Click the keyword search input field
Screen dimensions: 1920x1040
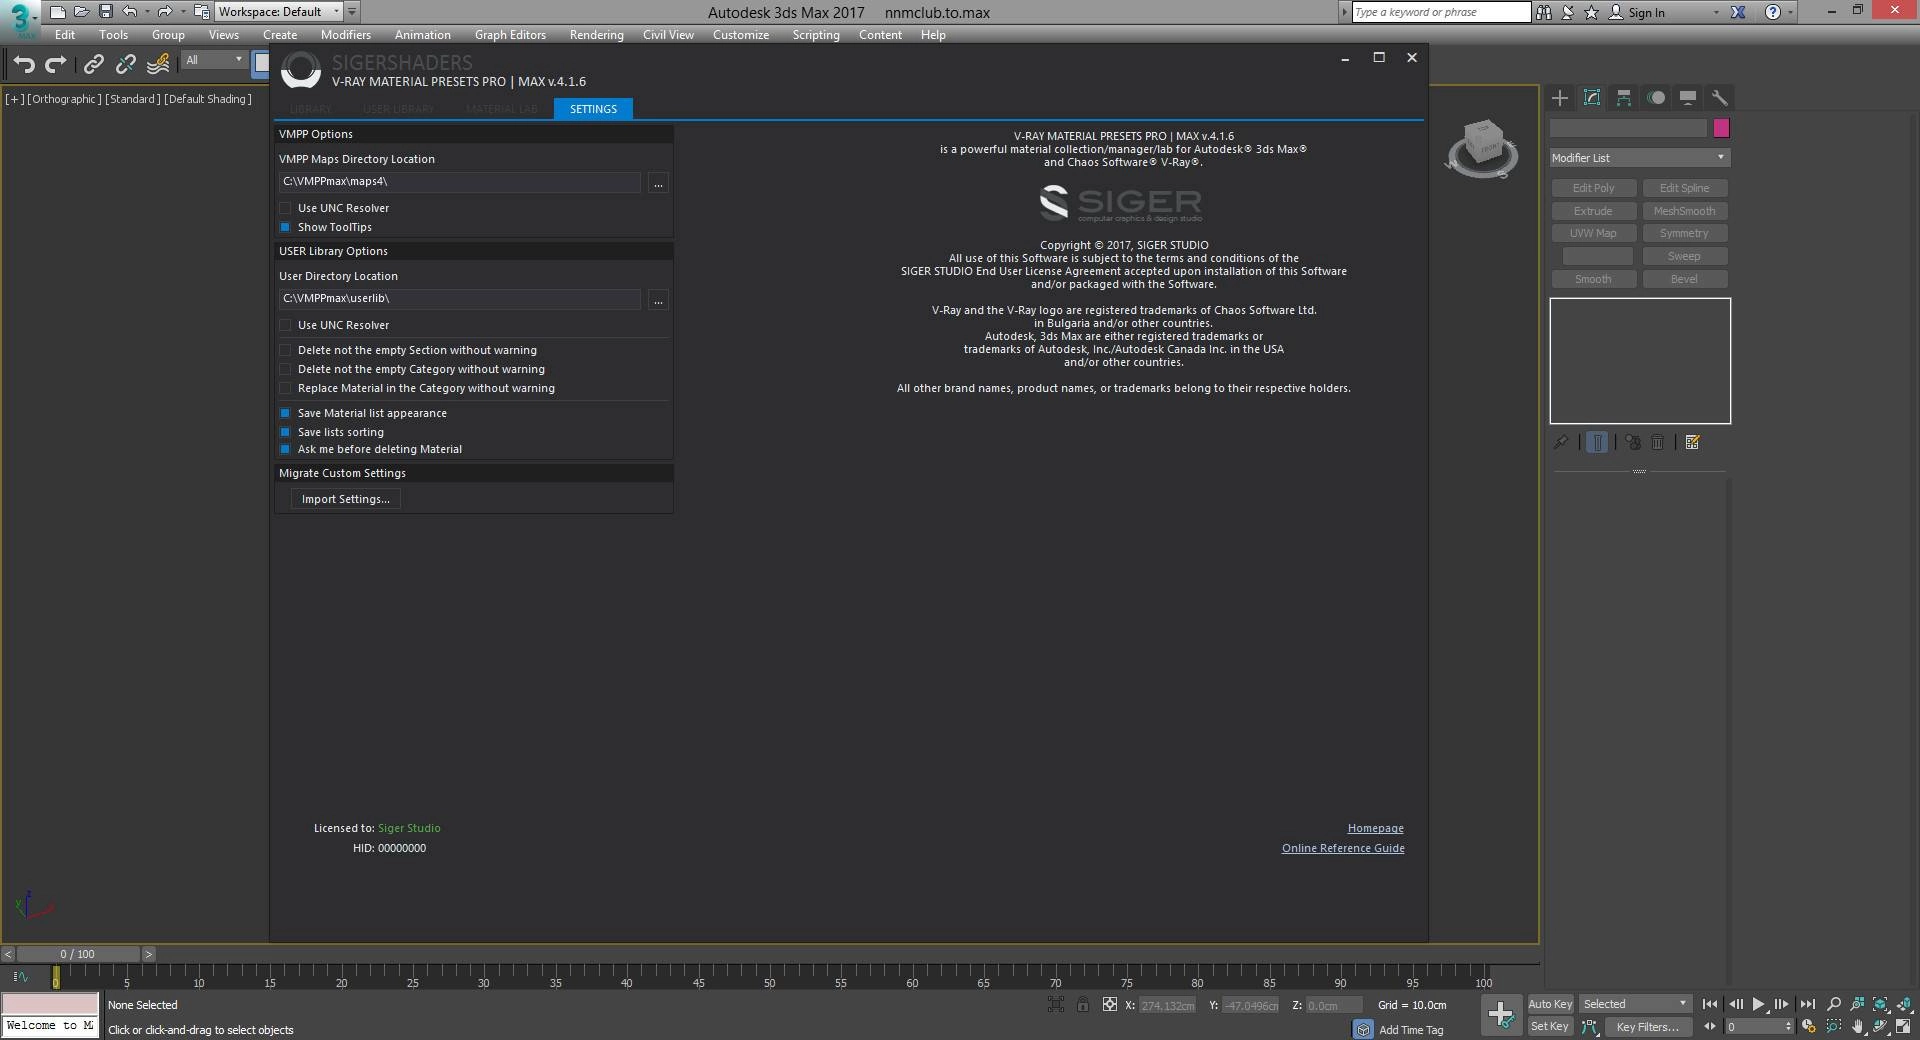point(1441,12)
